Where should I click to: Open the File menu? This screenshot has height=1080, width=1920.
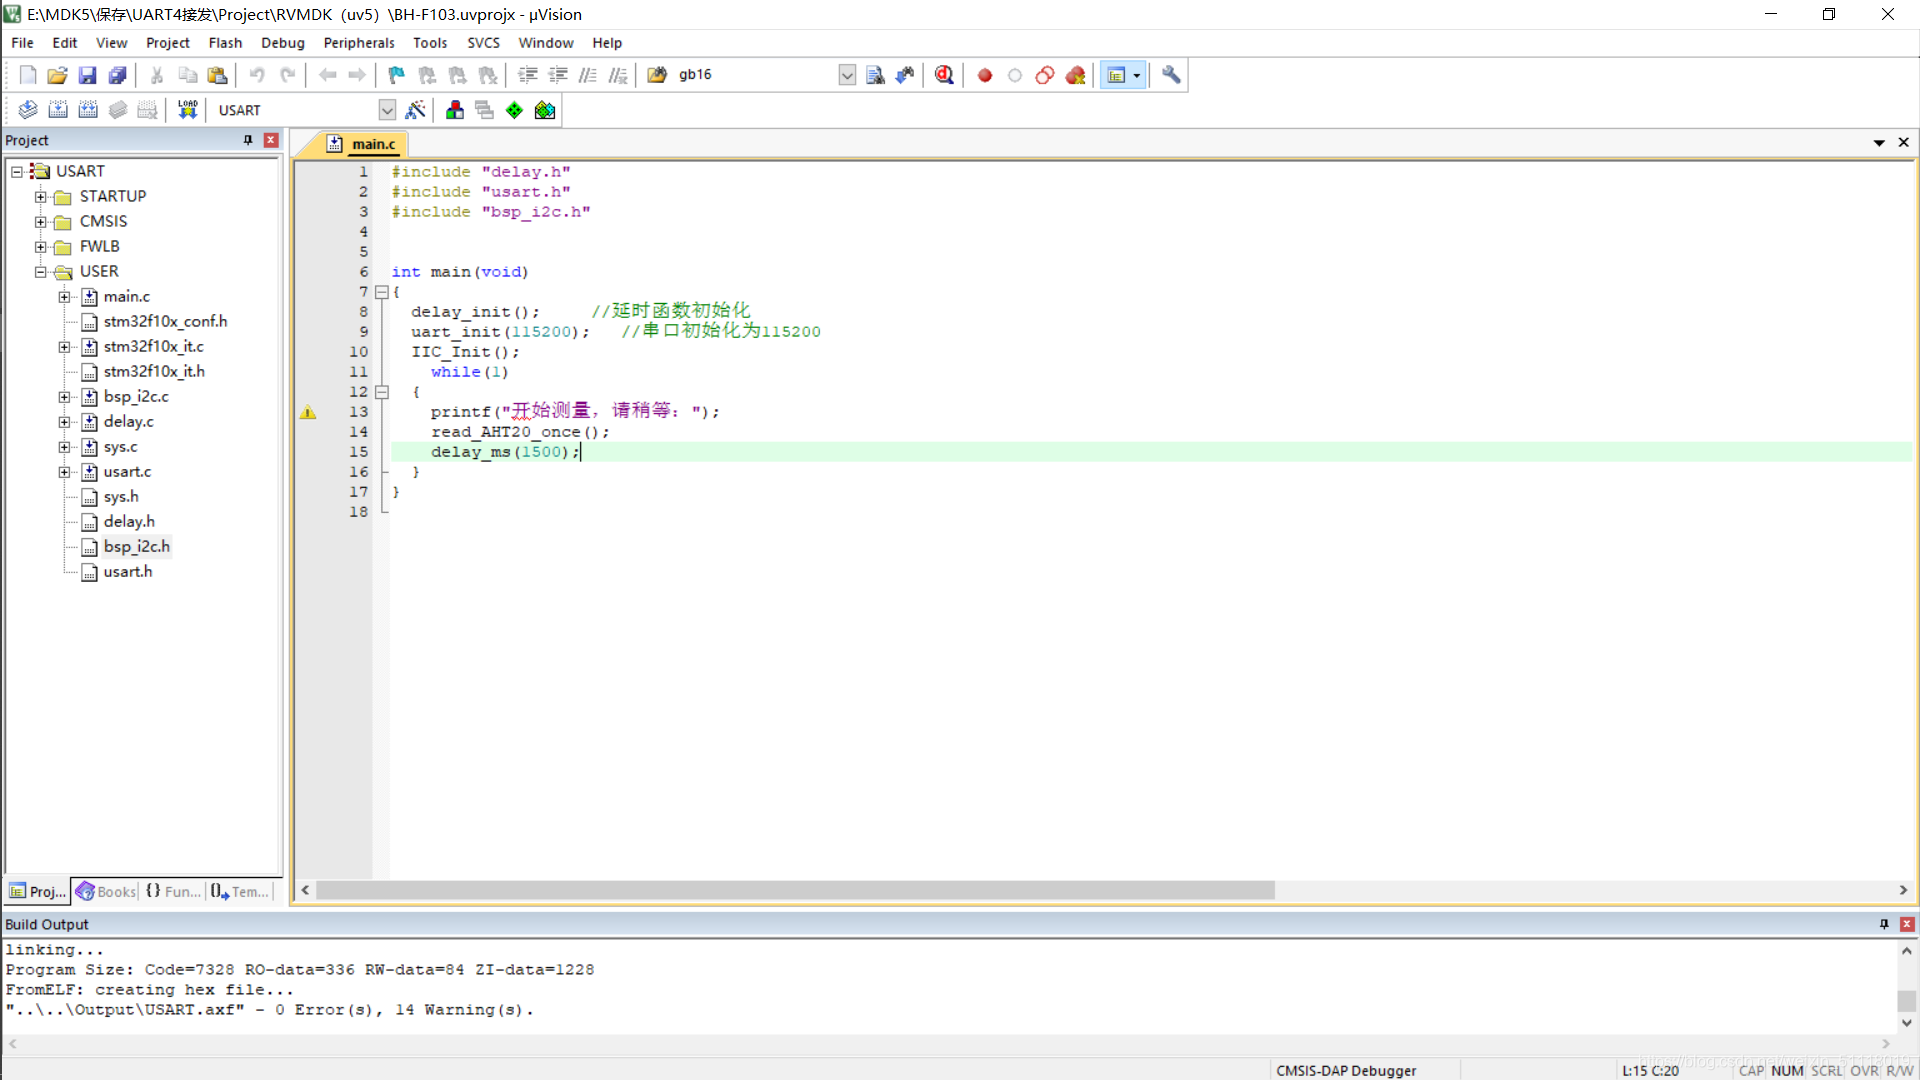(x=22, y=43)
